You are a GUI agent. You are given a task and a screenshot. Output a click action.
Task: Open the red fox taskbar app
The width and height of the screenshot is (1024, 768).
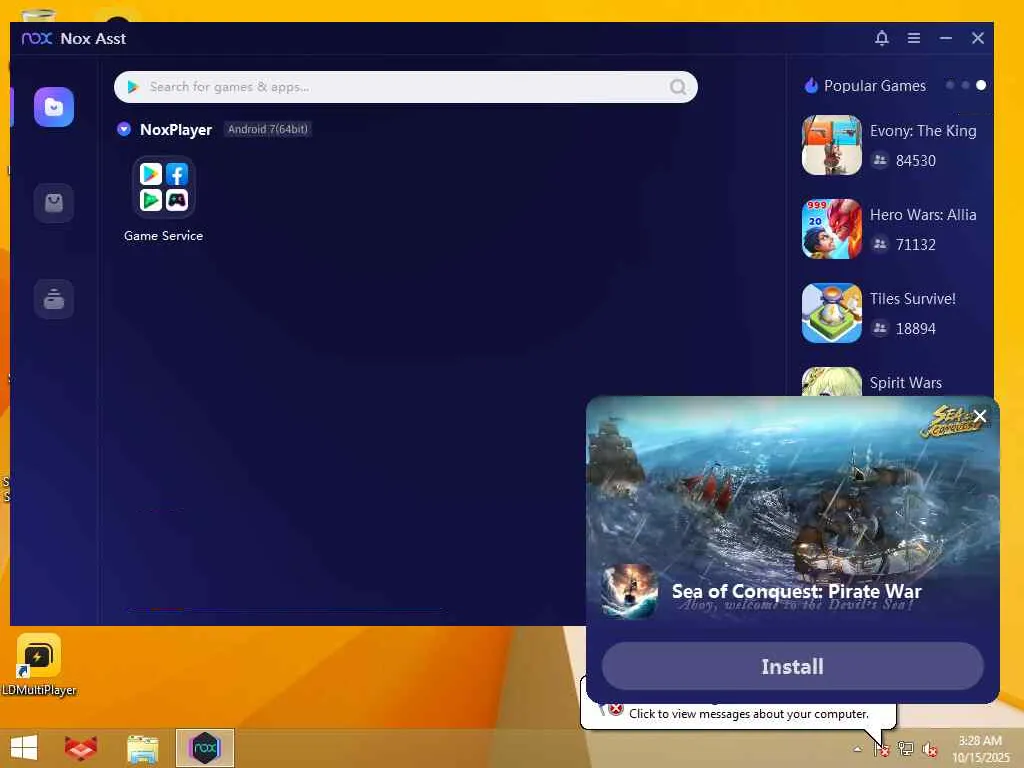click(x=81, y=748)
